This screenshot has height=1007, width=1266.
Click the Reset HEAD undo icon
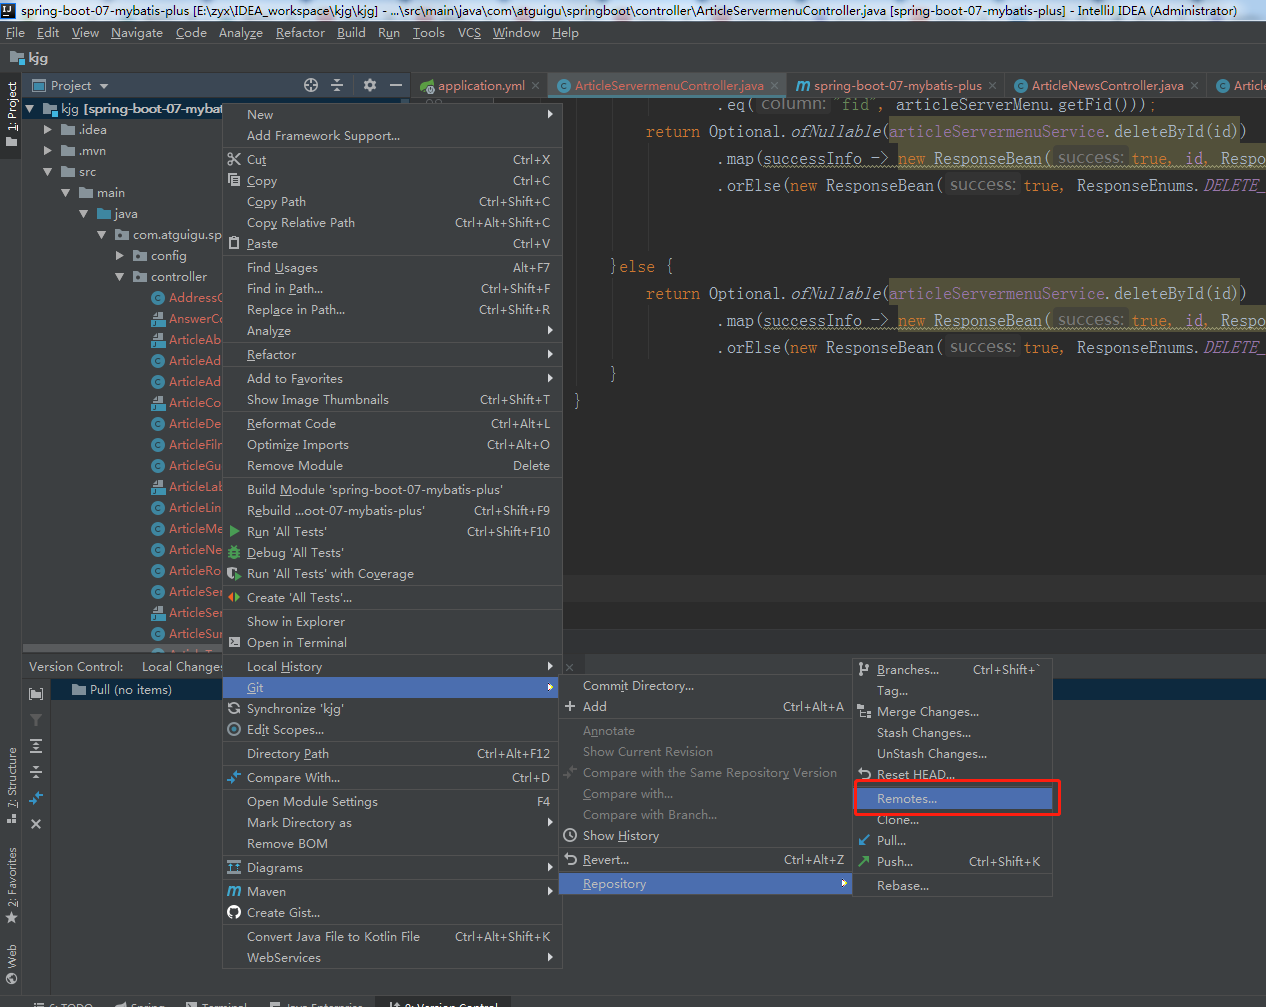[864, 774]
